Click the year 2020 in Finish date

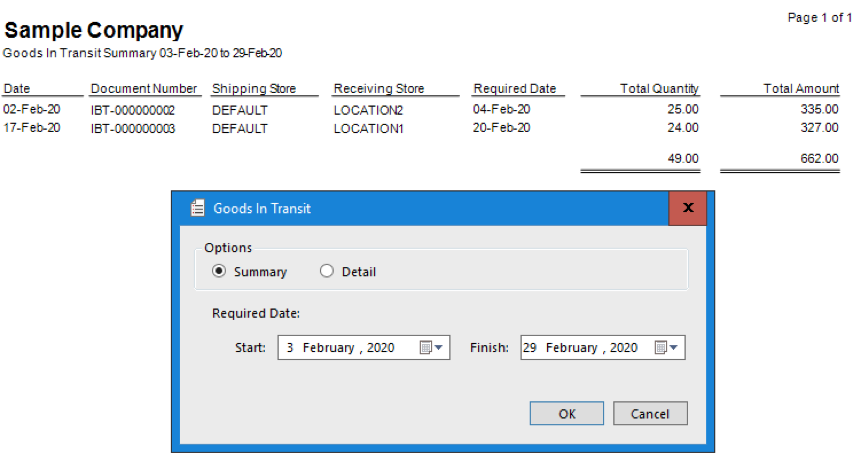pos(623,348)
